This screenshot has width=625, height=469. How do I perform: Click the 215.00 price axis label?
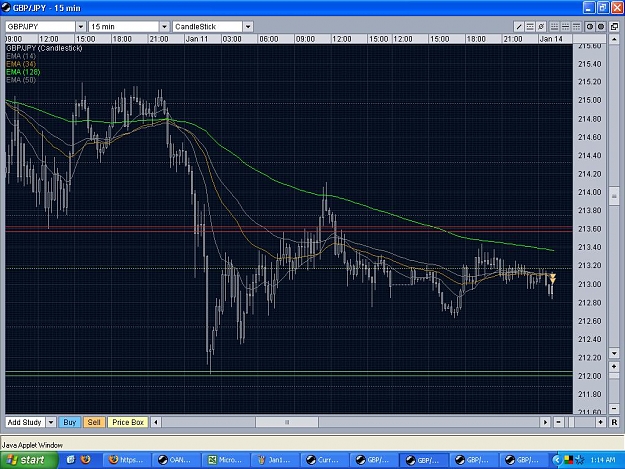590,100
